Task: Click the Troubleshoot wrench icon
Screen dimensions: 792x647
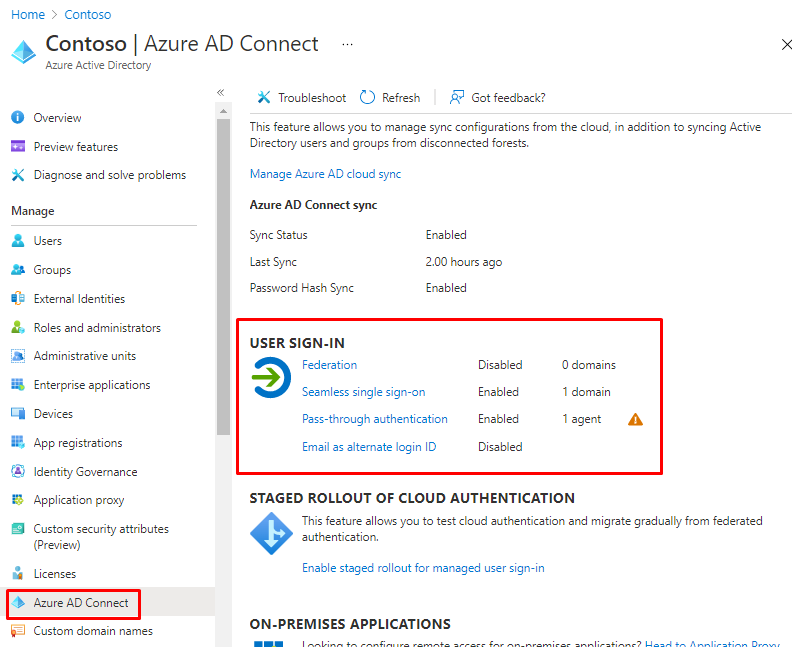Action: [x=264, y=97]
